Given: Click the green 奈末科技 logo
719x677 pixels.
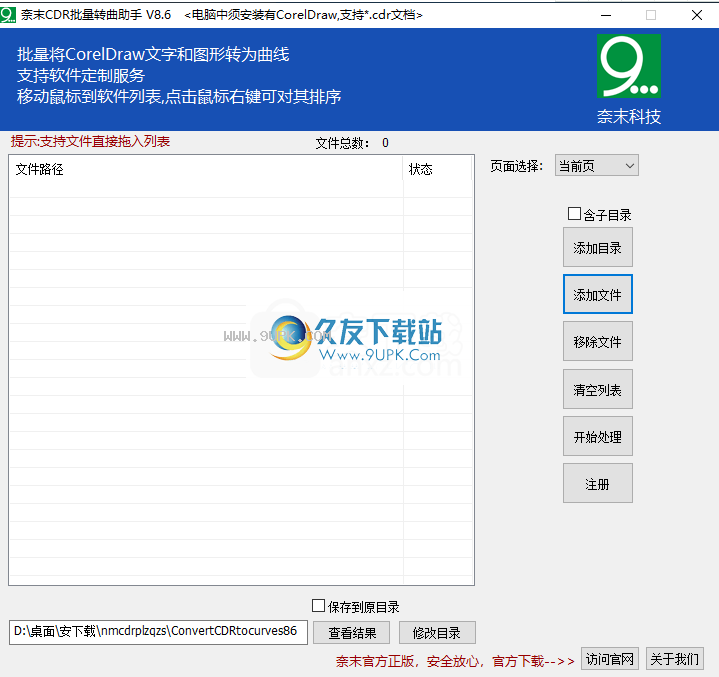Looking at the screenshot, I should click(x=629, y=66).
